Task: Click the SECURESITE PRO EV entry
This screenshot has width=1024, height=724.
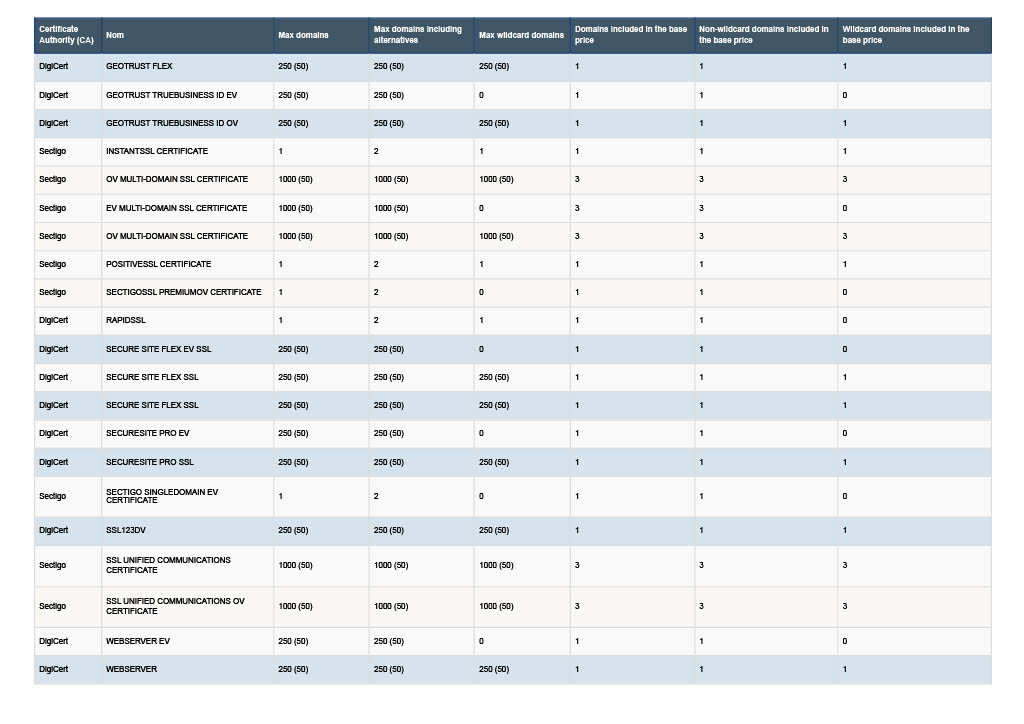Action: coord(148,433)
